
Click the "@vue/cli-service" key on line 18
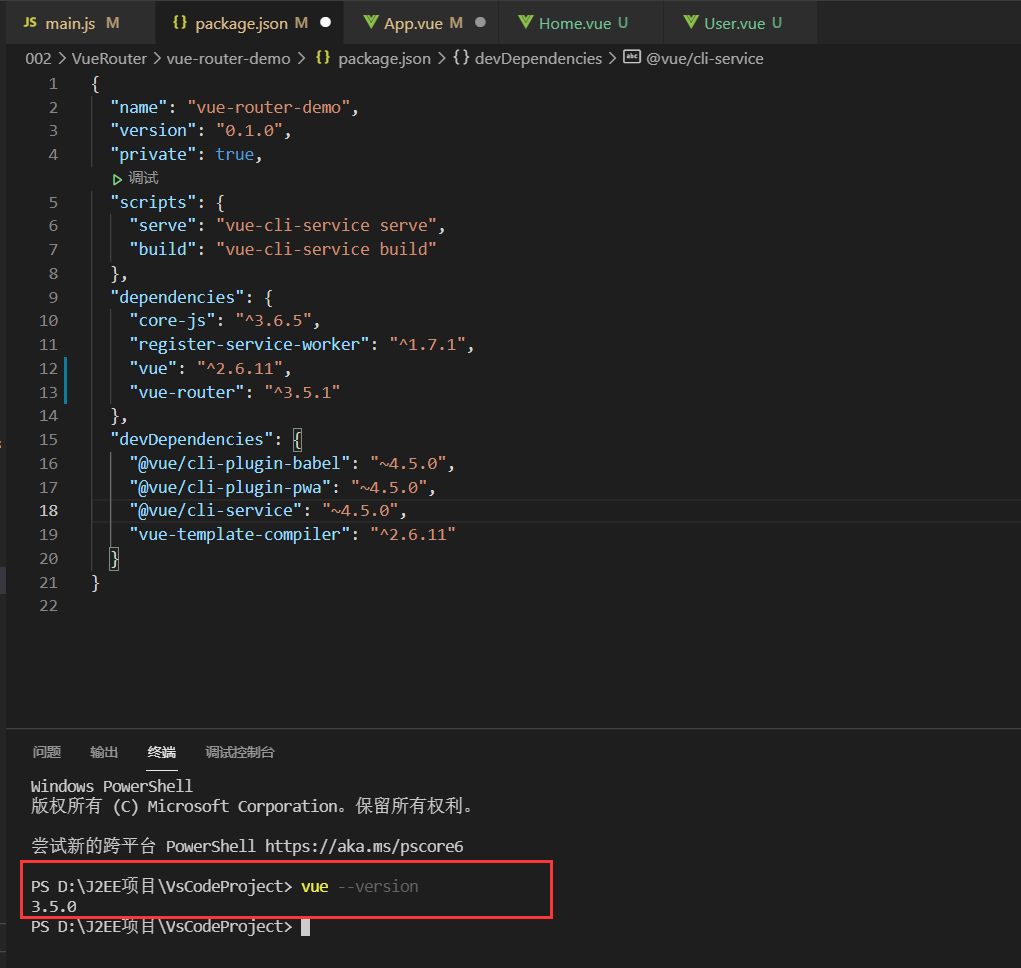pos(216,511)
